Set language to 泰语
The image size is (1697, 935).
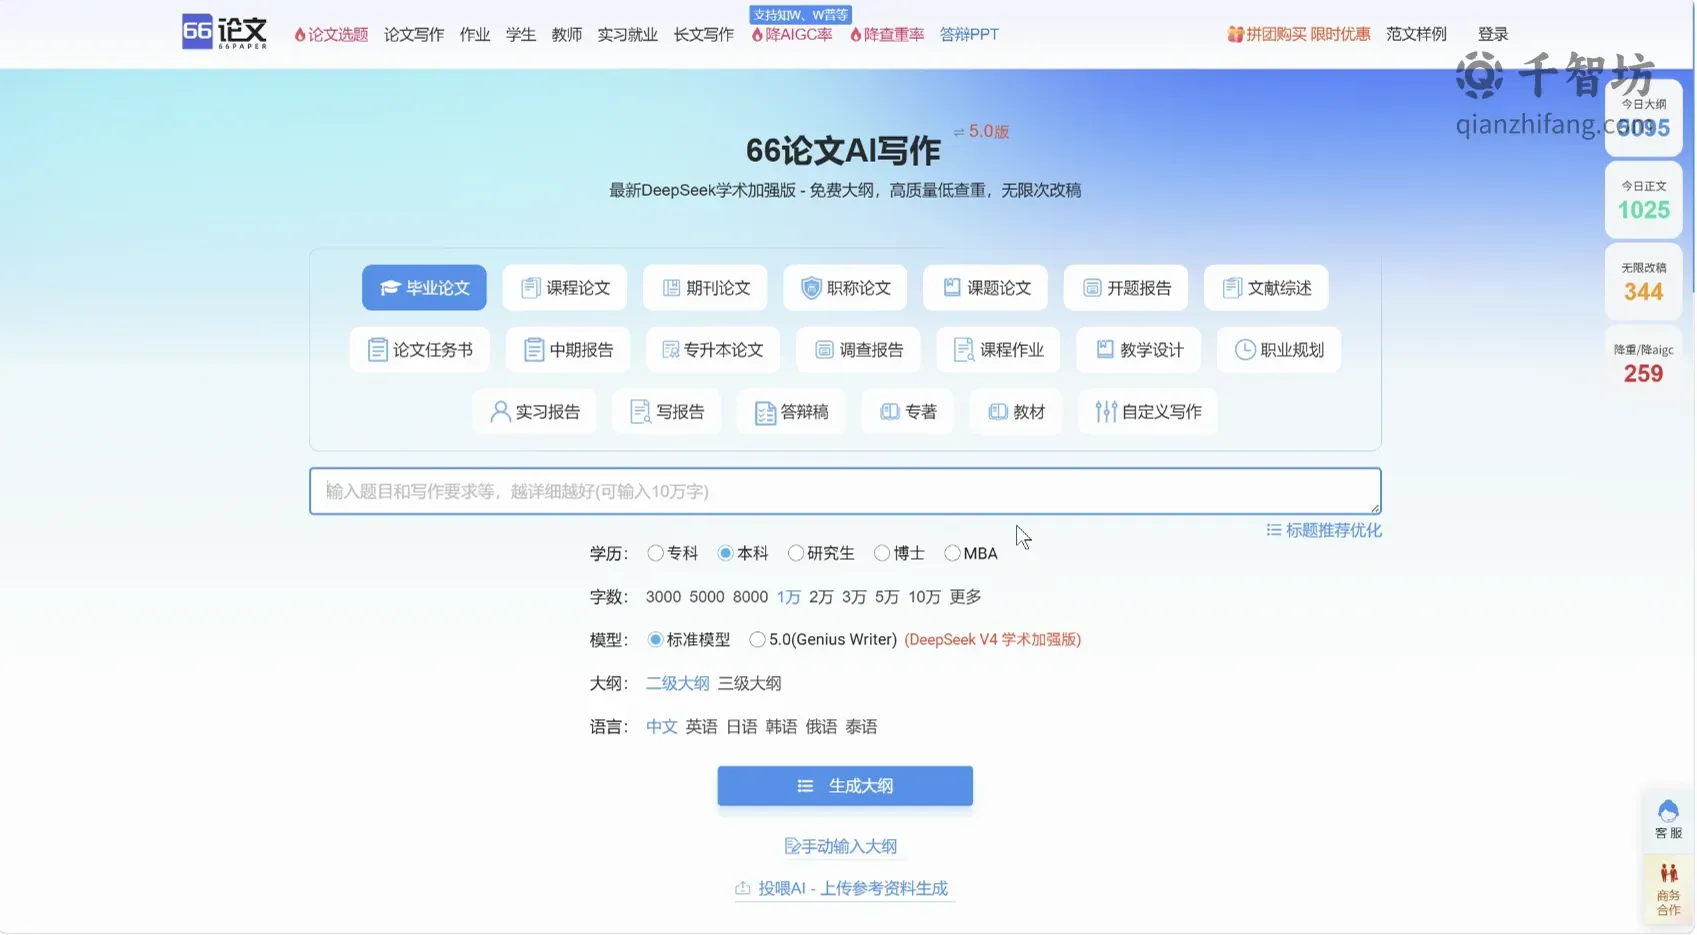tap(861, 727)
